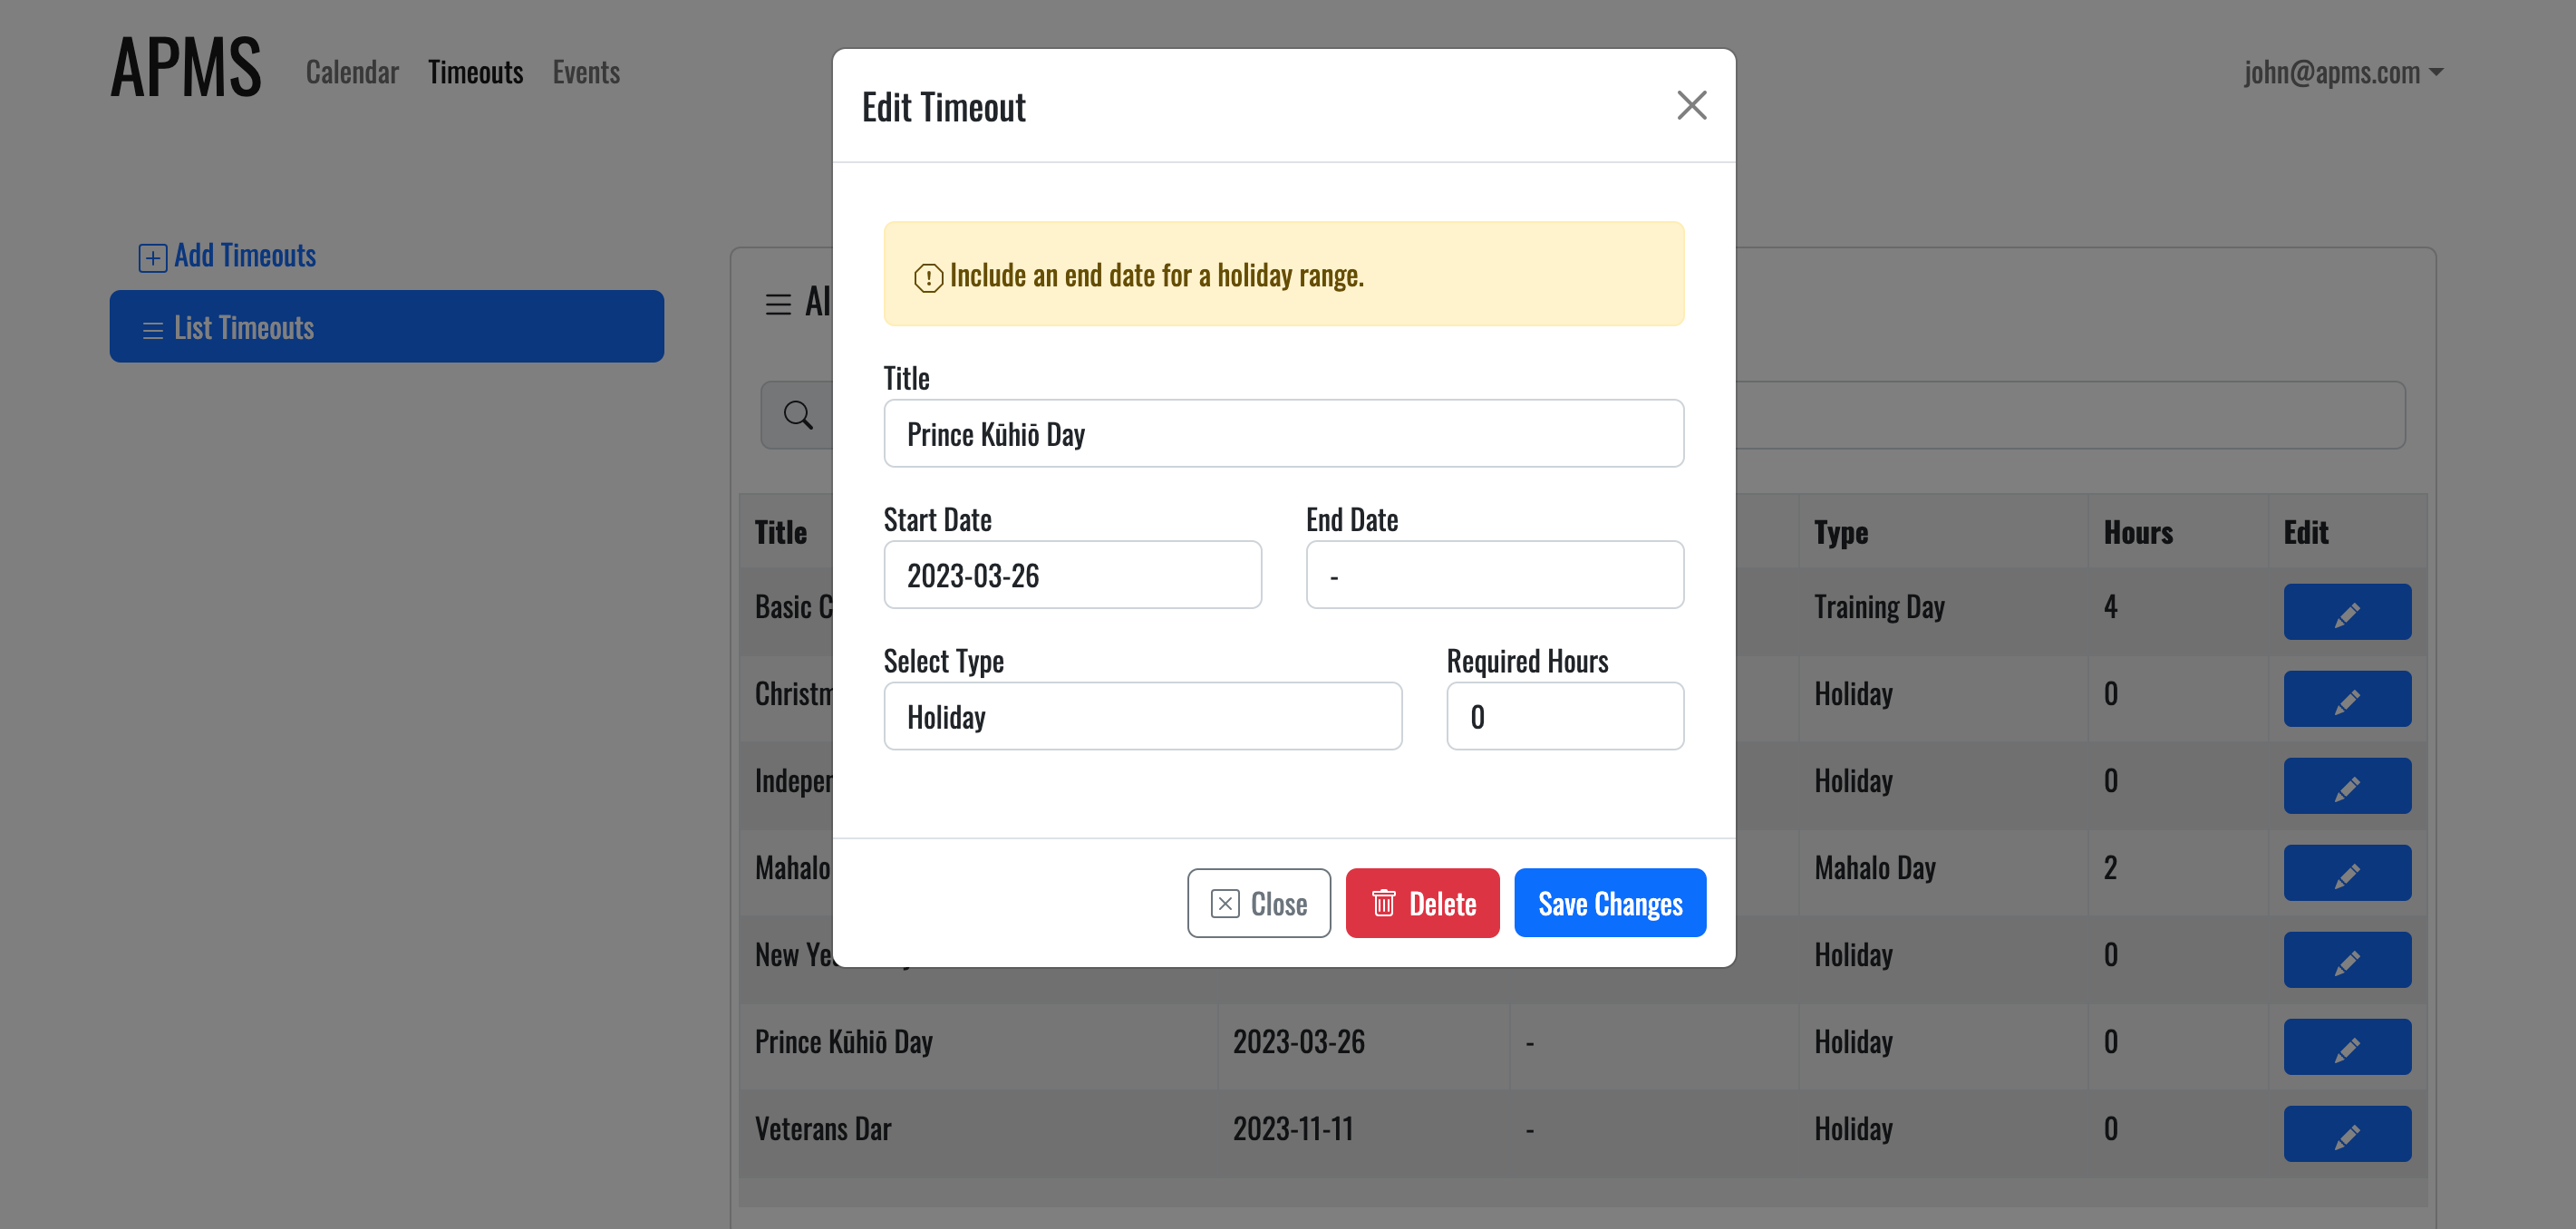The width and height of the screenshot is (2576, 1229).
Task: Focus the Required Hours field
Action: [x=1564, y=716]
